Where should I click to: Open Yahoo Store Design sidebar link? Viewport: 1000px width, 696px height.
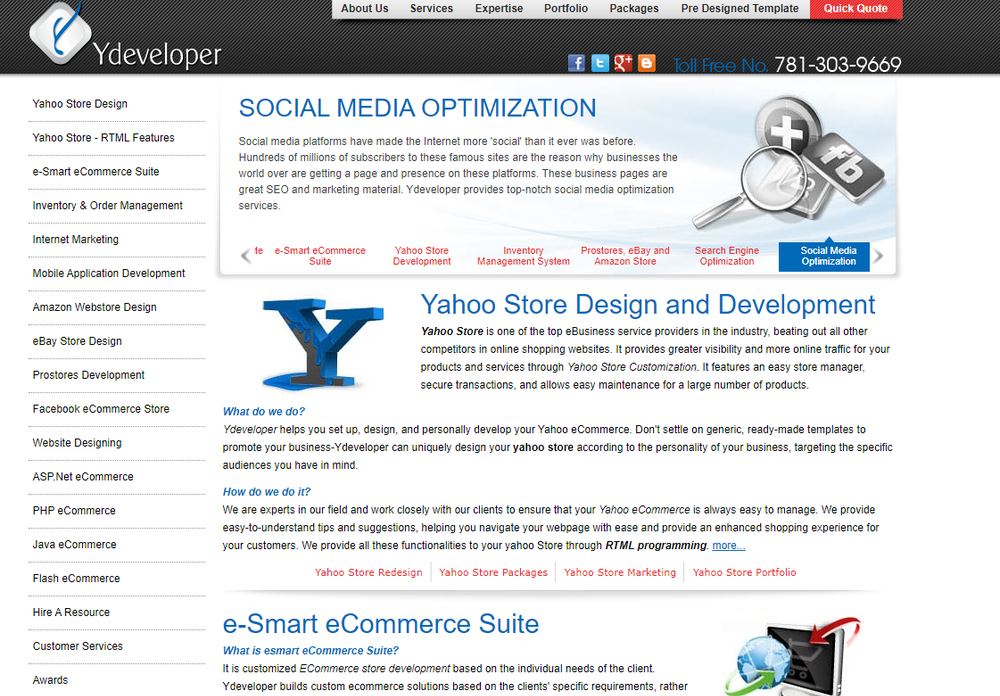coord(80,103)
